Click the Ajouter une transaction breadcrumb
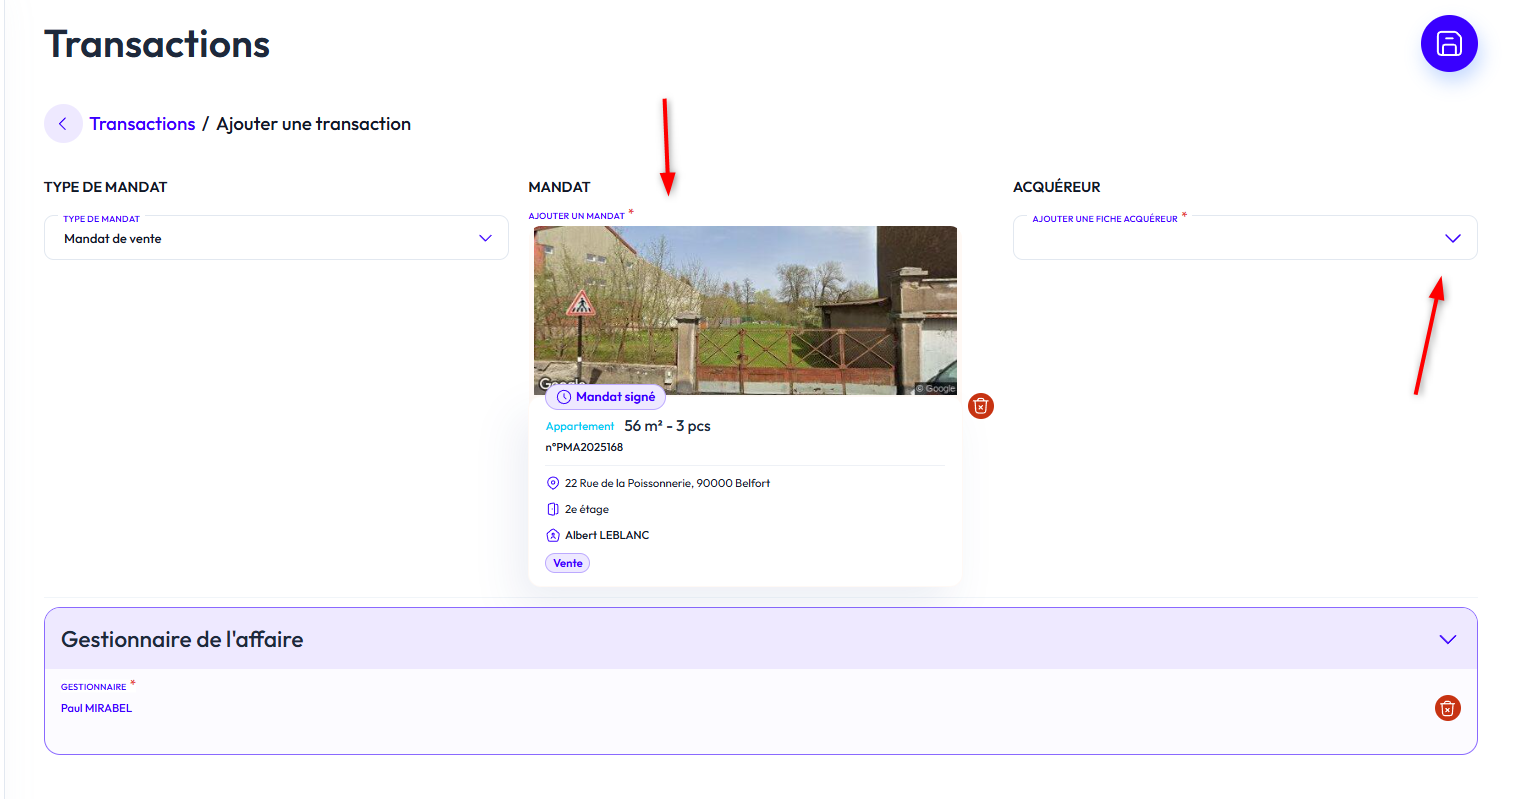 pyautogui.click(x=313, y=124)
